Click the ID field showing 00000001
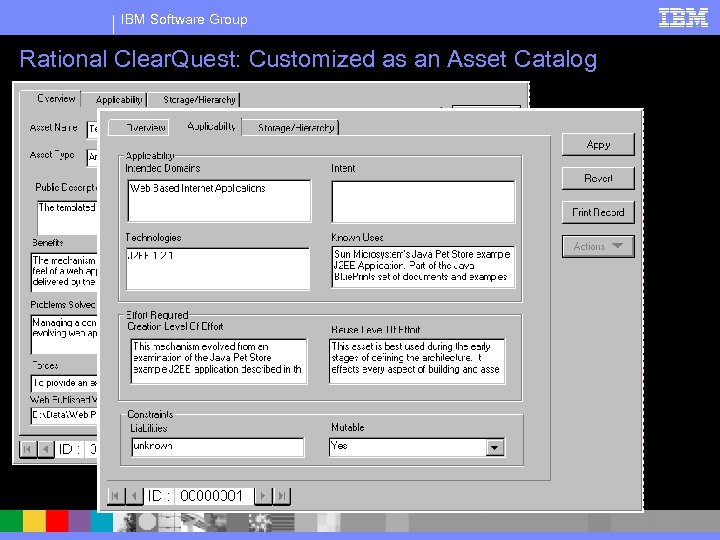720x540 pixels. pos(214,496)
